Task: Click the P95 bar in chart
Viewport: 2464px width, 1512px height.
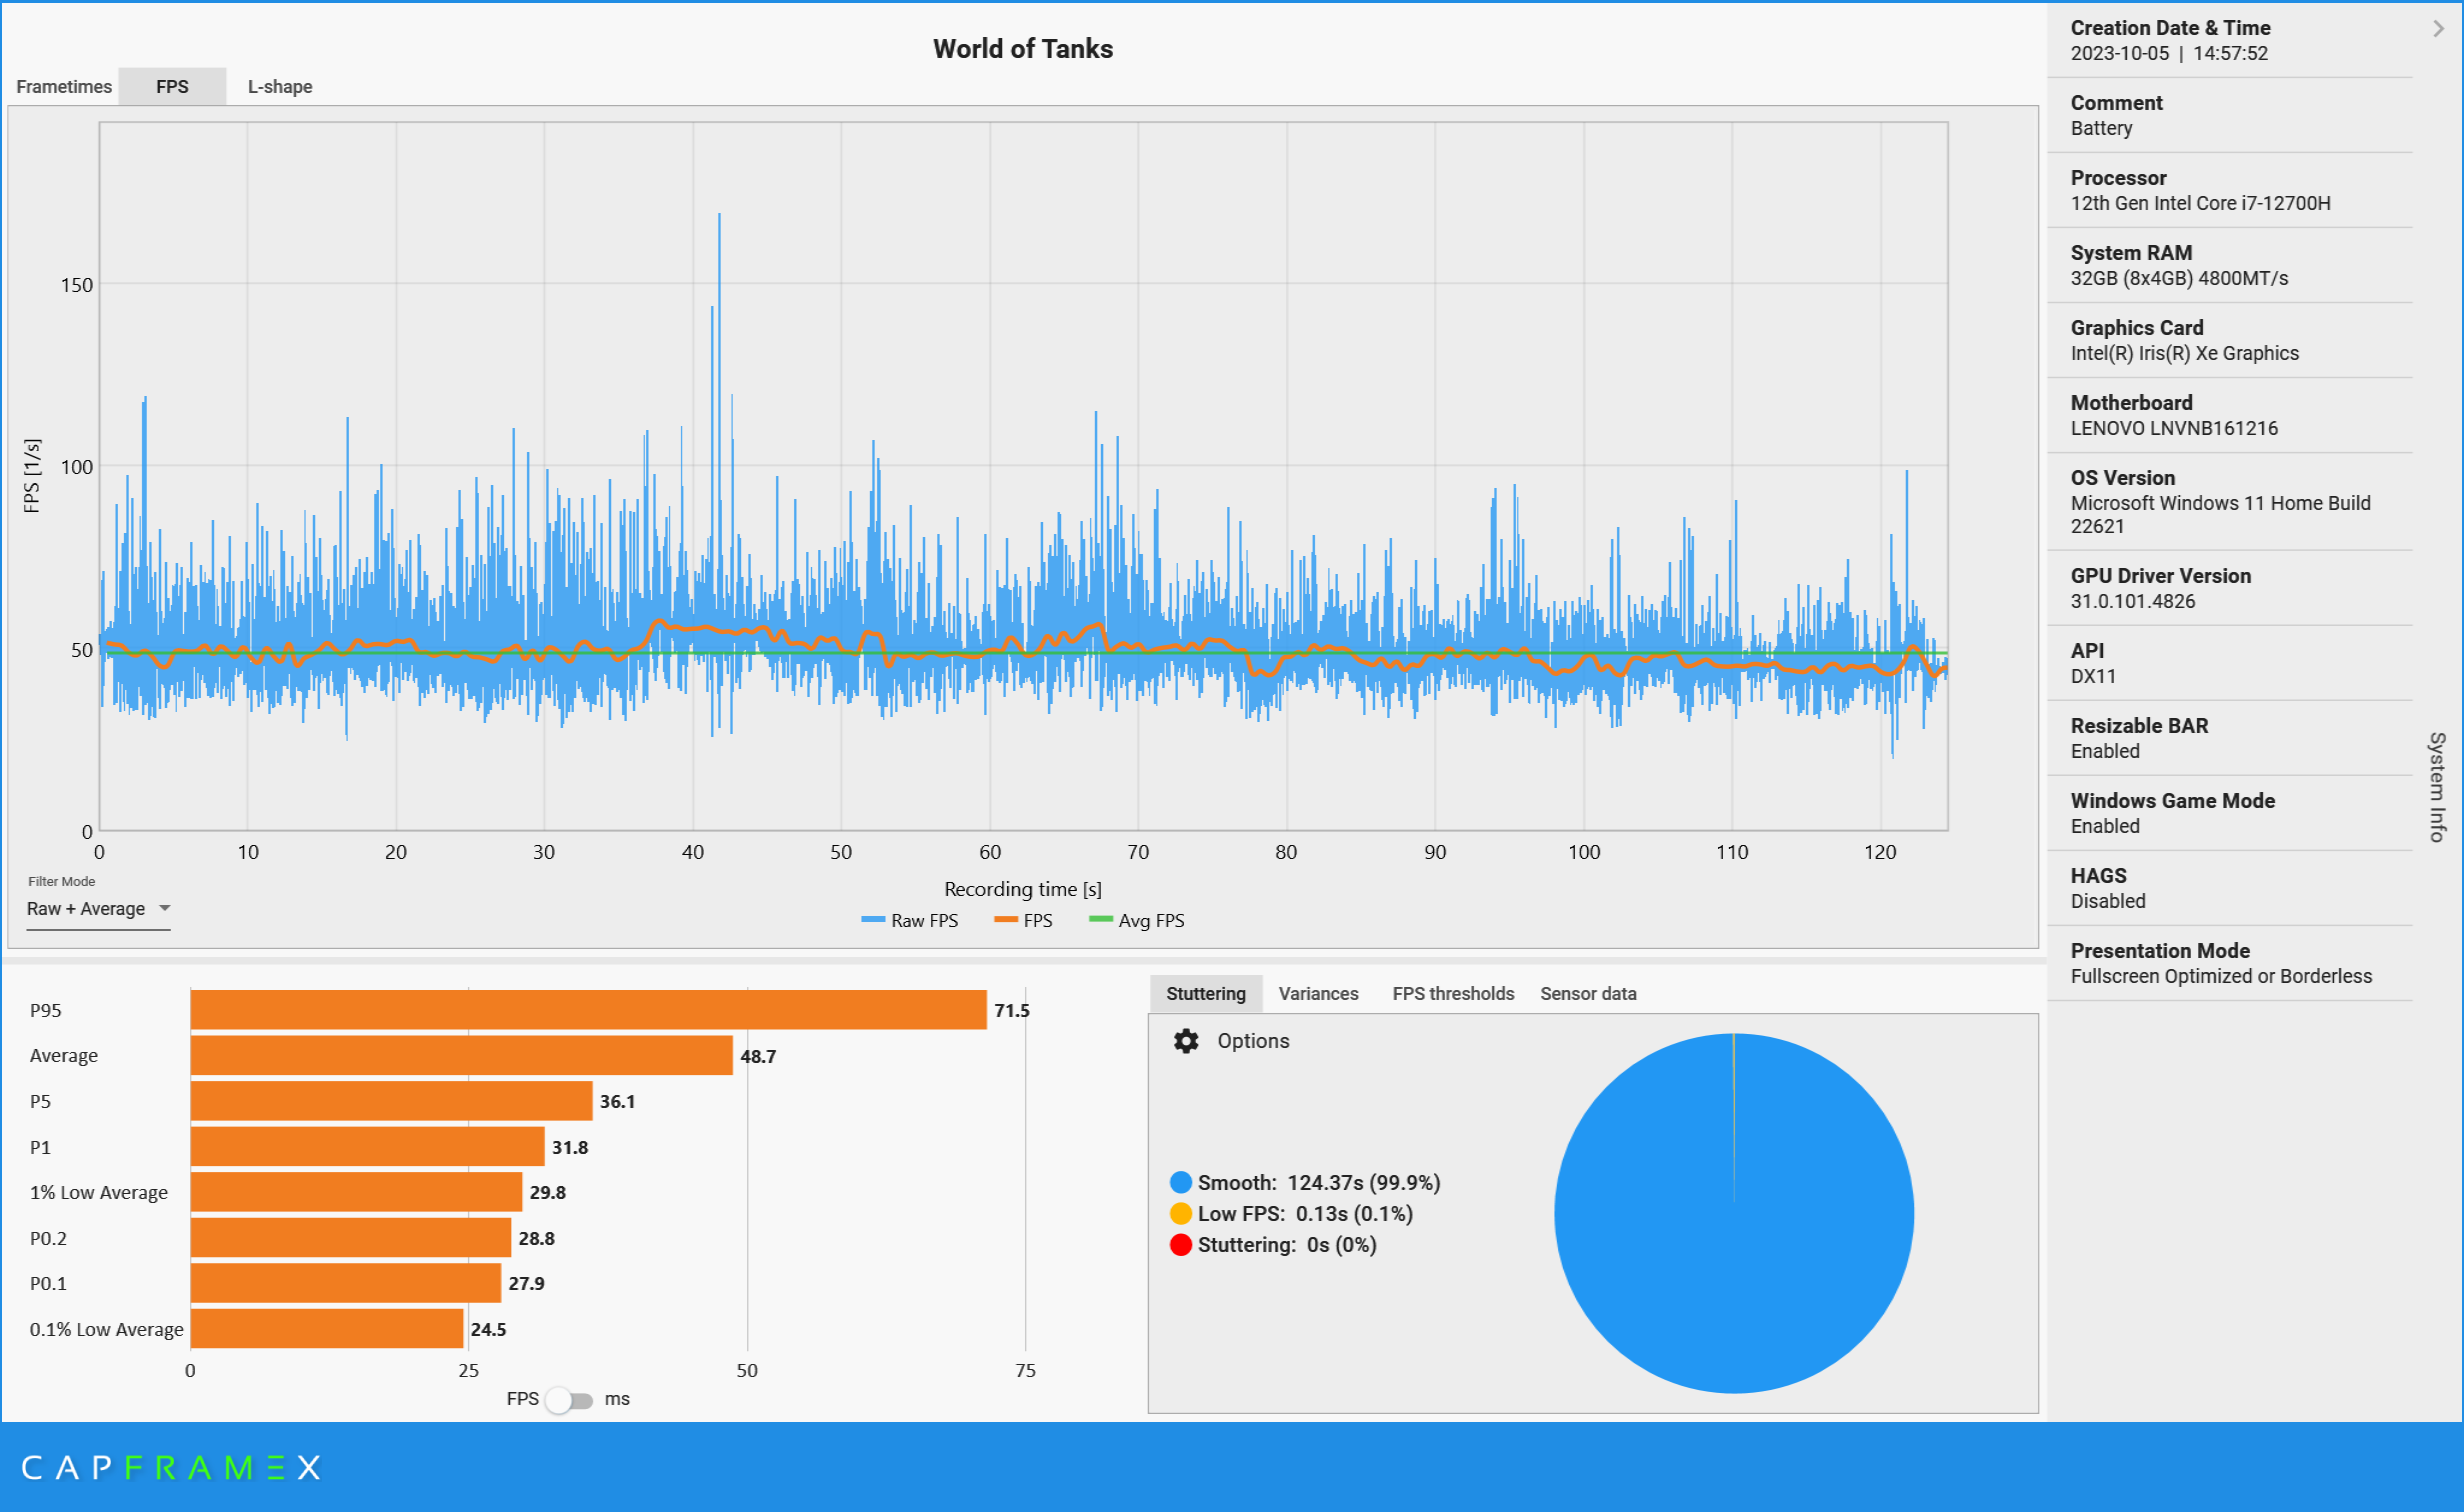Action: (x=588, y=1010)
